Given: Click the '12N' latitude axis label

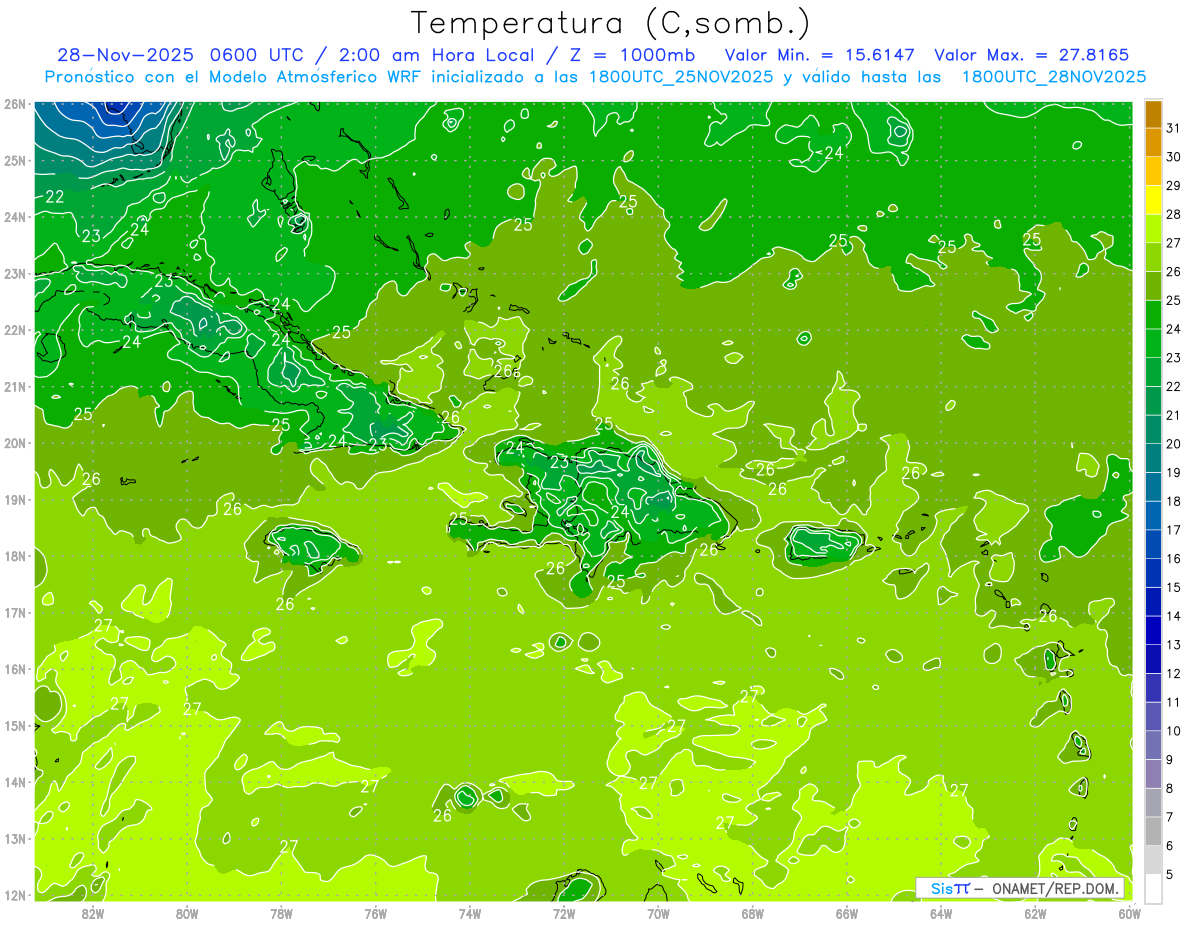Looking at the screenshot, I should (15, 895).
